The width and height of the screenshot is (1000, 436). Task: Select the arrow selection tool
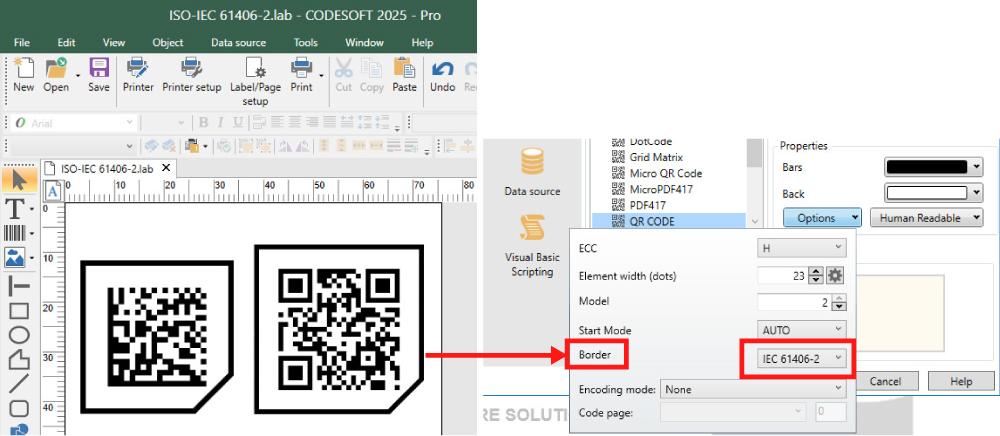click(17, 181)
